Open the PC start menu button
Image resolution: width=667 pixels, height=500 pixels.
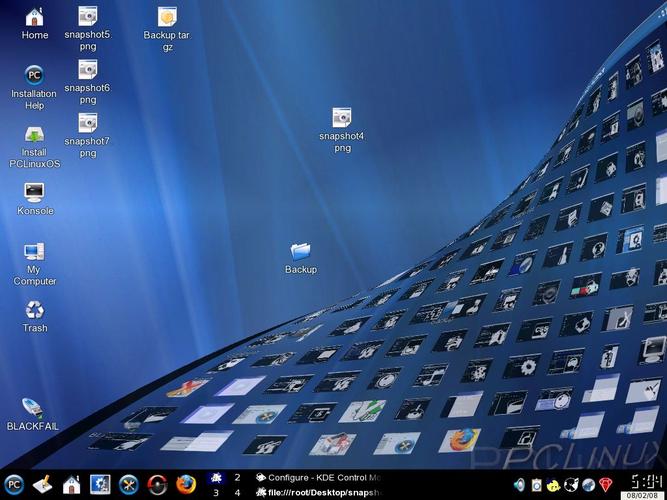click(13, 485)
